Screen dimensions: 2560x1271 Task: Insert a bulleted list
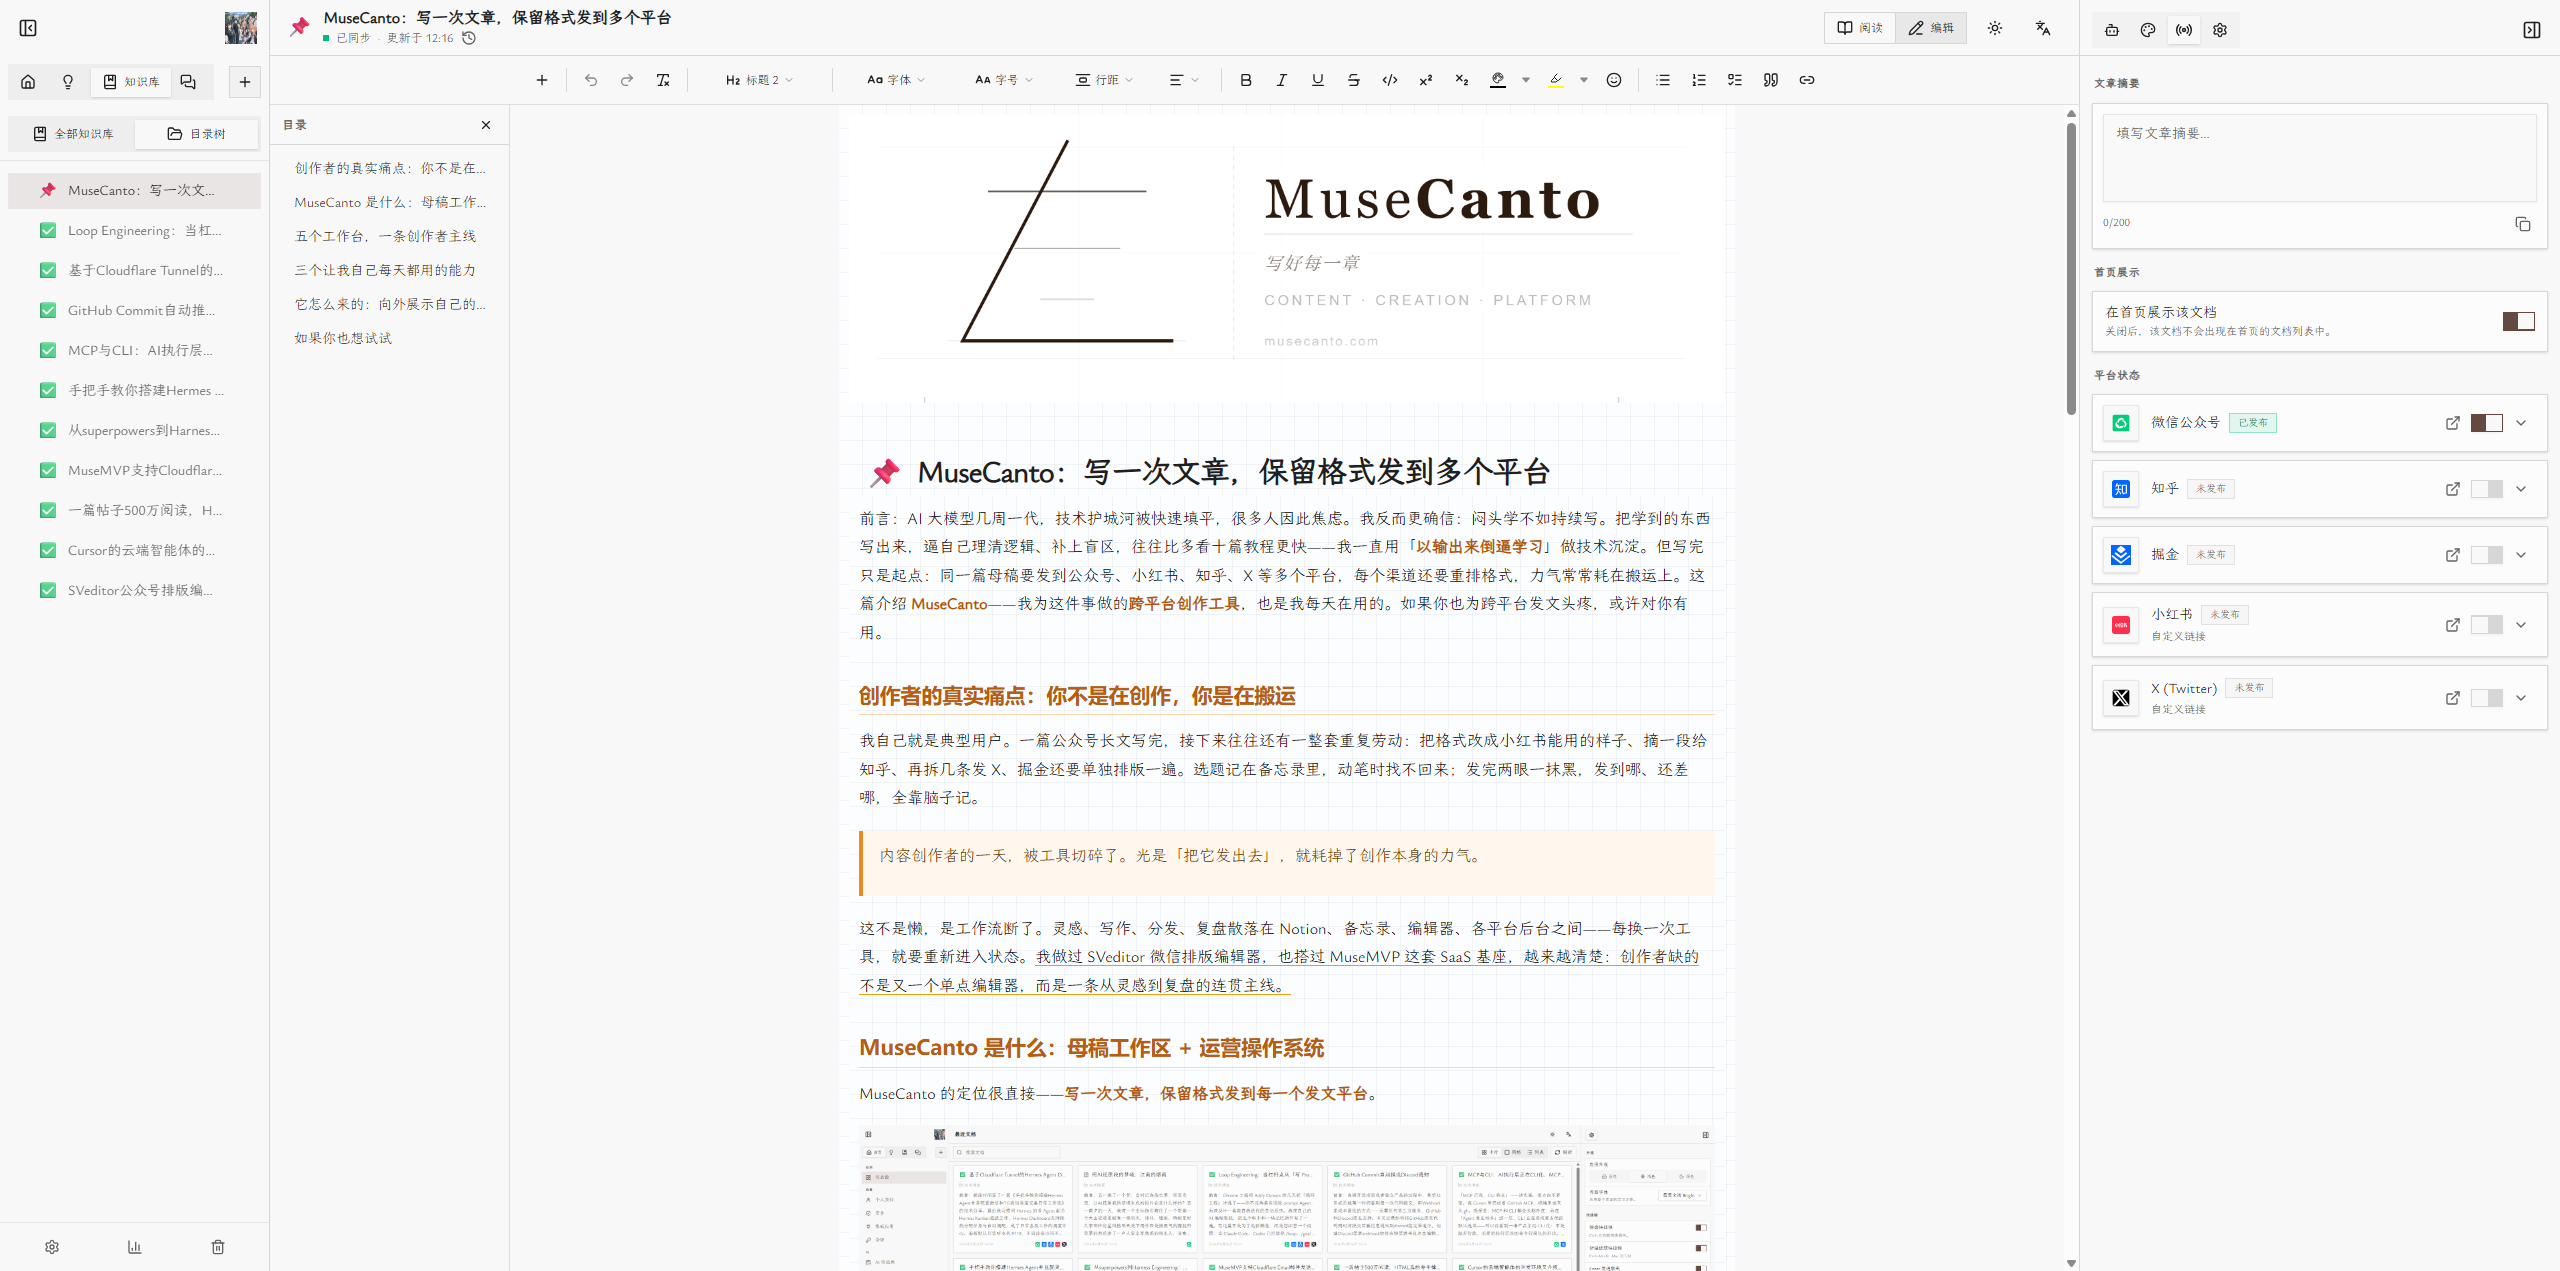[x=1663, y=80]
